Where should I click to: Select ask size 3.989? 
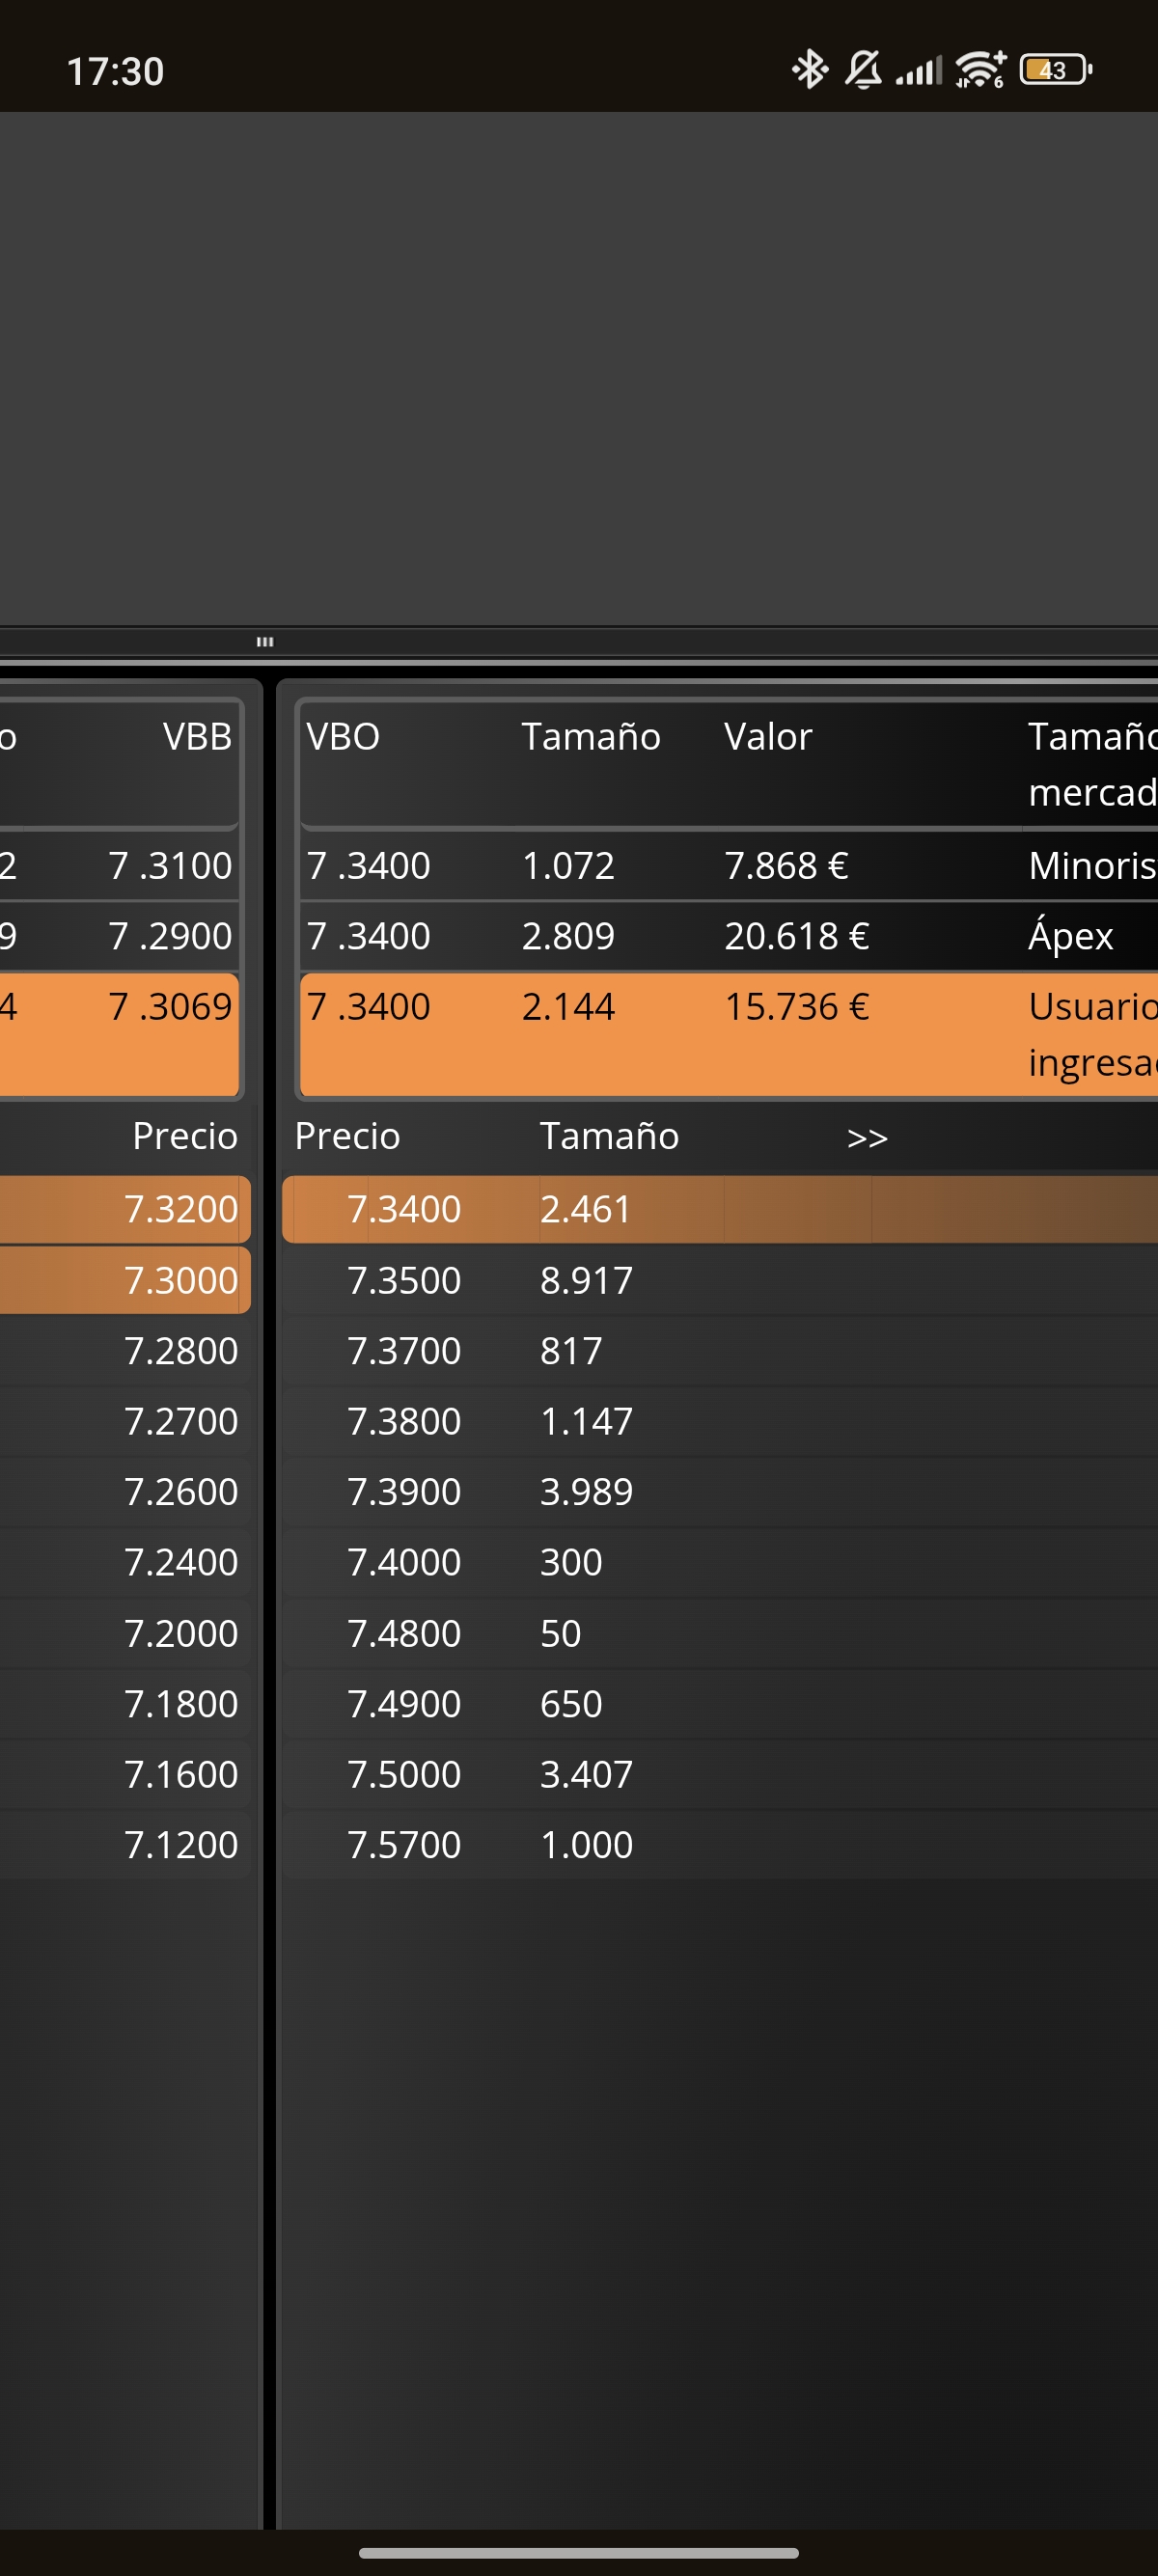(x=586, y=1492)
